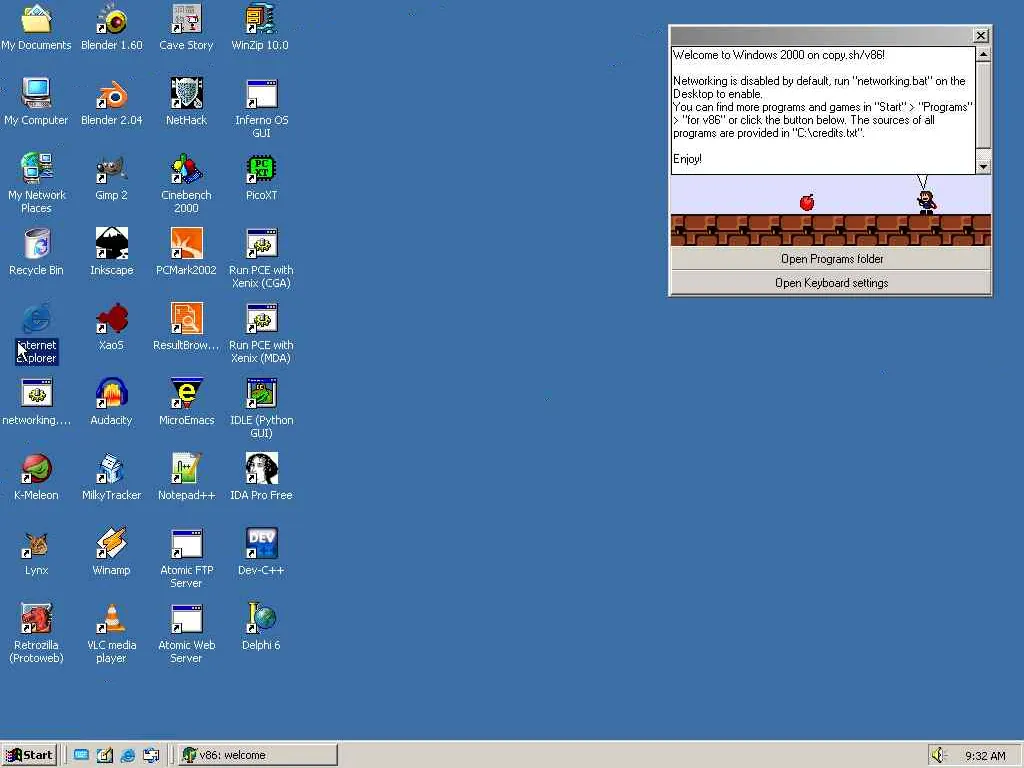Click the Delphi 6 shortcut
The width and height of the screenshot is (1024, 768).
pos(261,618)
